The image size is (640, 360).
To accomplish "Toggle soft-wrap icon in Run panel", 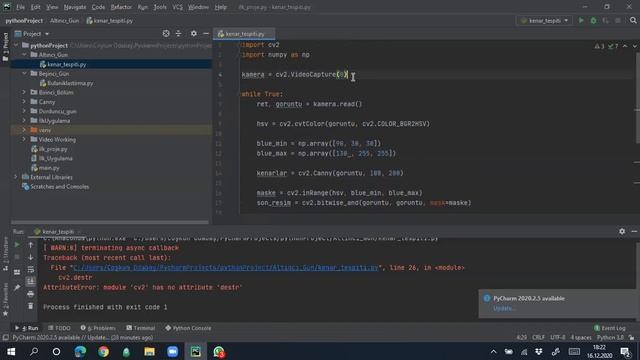I will coord(31,269).
